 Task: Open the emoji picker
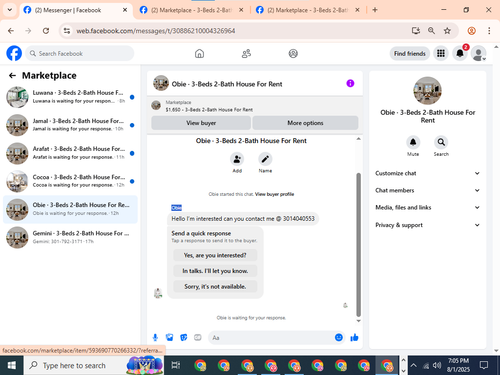pyautogui.click(x=339, y=338)
